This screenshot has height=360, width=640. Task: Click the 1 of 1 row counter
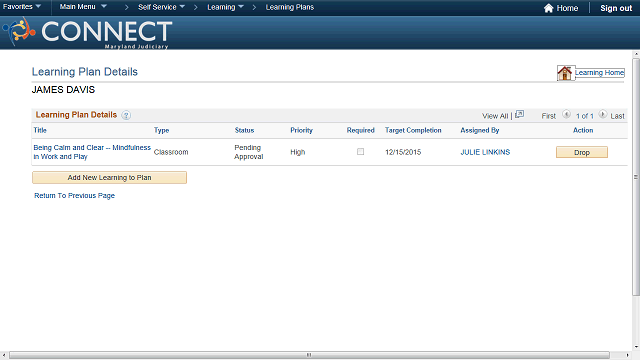pyautogui.click(x=584, y=116)
